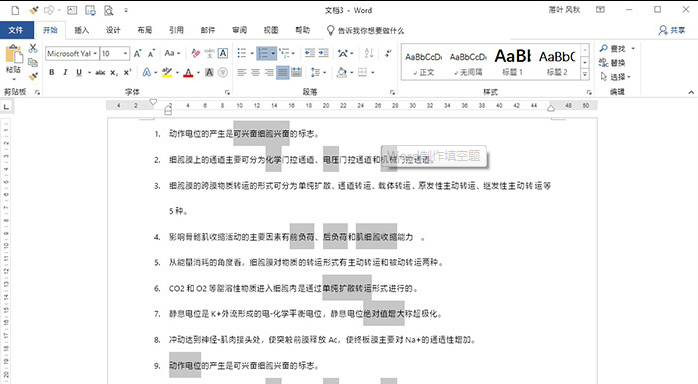Decrease the paragraph indent
The width and height of the screenshot is (698, 384).
pyautogui.click(x=310, y=53)
